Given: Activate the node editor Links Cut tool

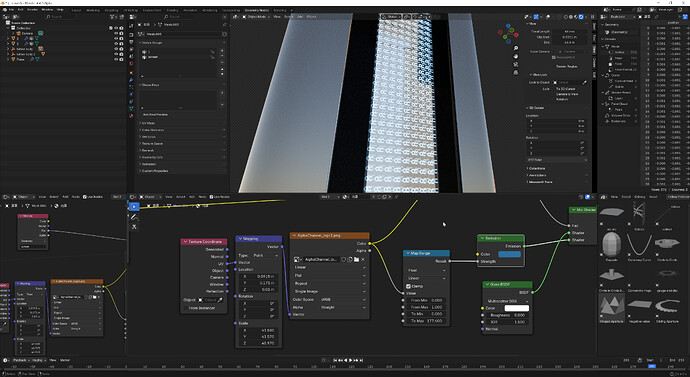Looking at the screenshot, I should click(x=134, y=227).
